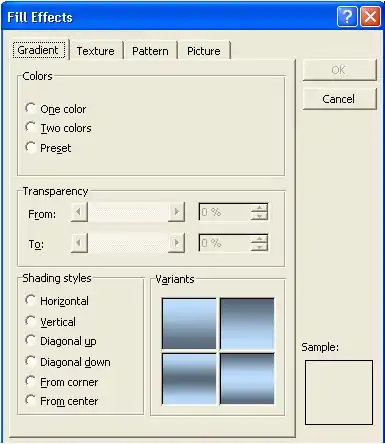385x444 pixels.
Task: Click the Cancel button
Action: coord(339,99)
